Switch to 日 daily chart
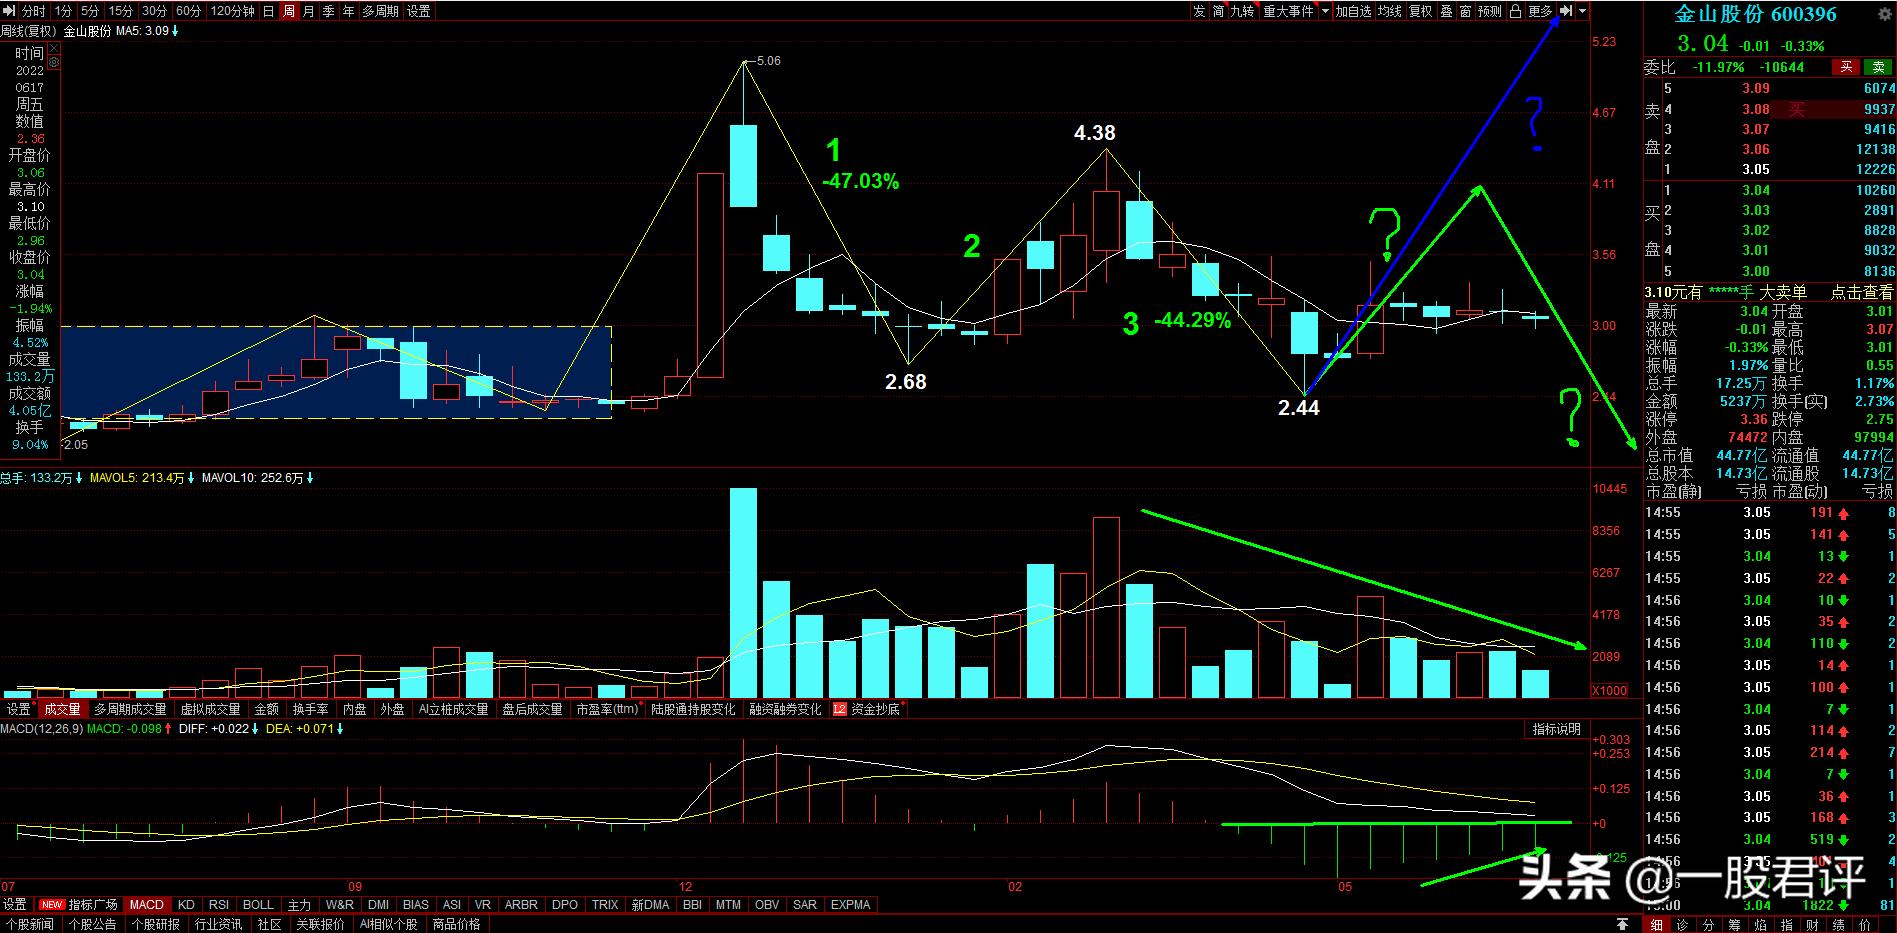 (x=268, y=11)
